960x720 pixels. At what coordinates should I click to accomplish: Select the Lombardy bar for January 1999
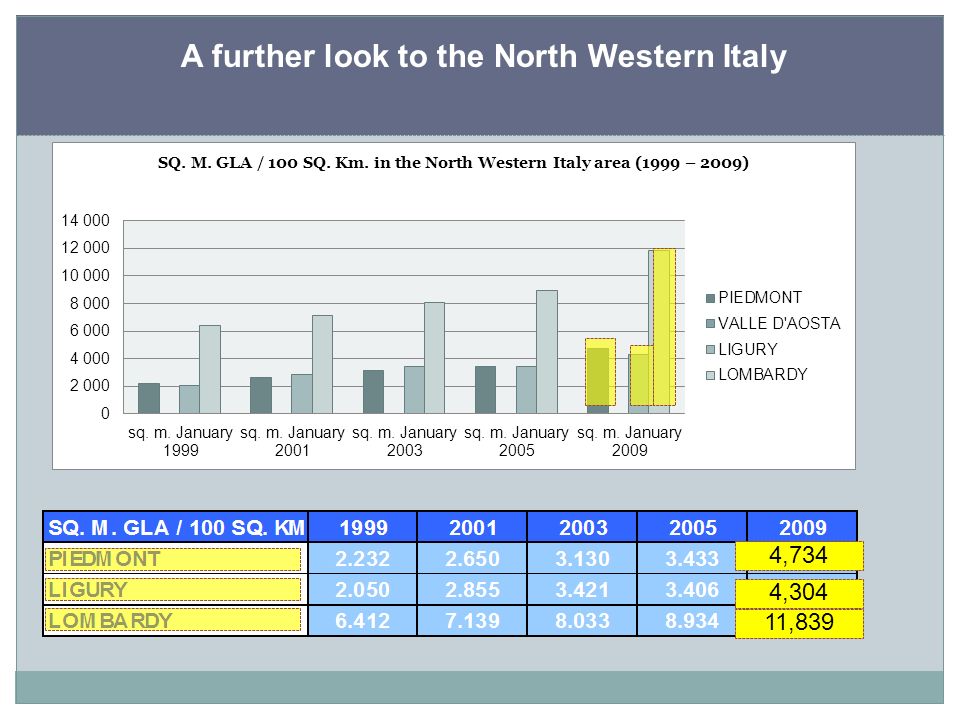pyautogui.click(x=210, y=369)
